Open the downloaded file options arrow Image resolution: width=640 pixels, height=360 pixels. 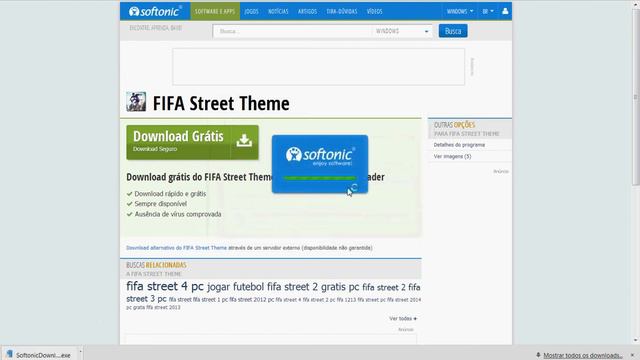80,352
